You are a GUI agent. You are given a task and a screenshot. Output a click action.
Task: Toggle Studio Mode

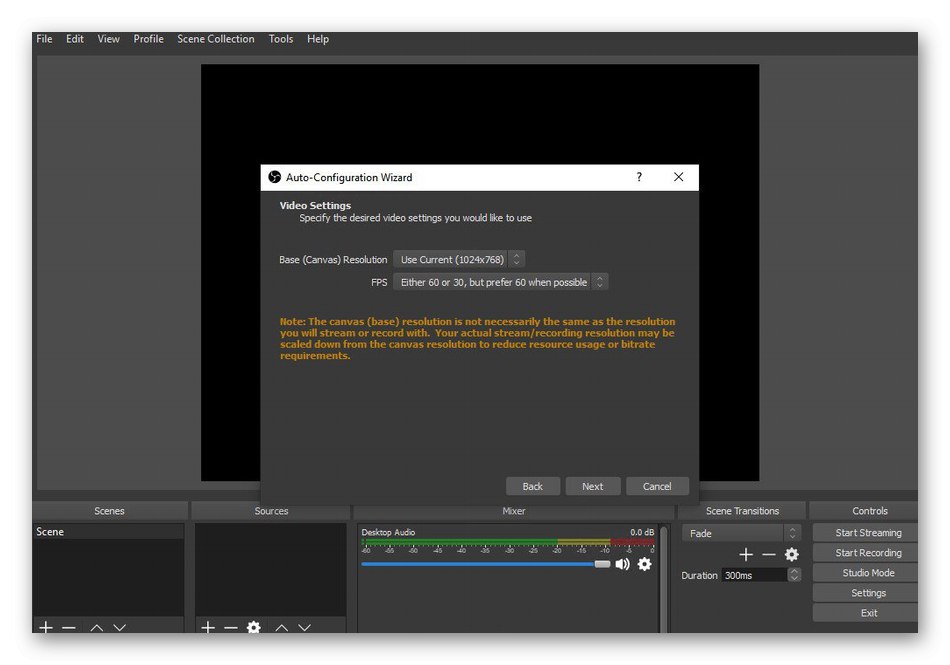pos(867,572)
